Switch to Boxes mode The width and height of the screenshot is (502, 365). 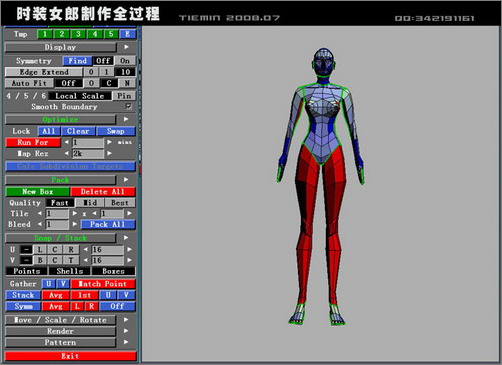pyautogui.click(x=113, y=271)
